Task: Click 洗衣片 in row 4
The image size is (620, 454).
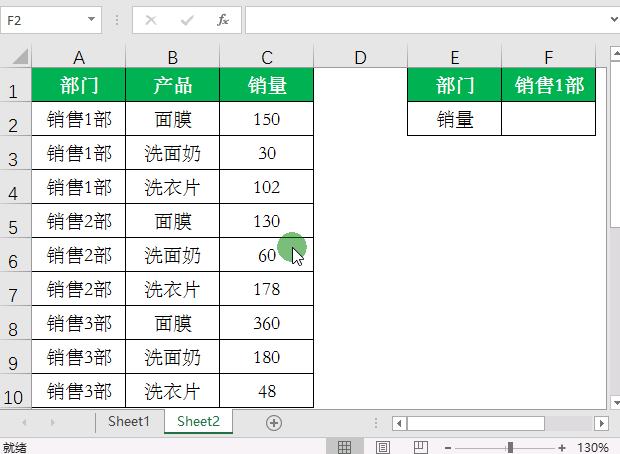Action: (x=172, y=187)
